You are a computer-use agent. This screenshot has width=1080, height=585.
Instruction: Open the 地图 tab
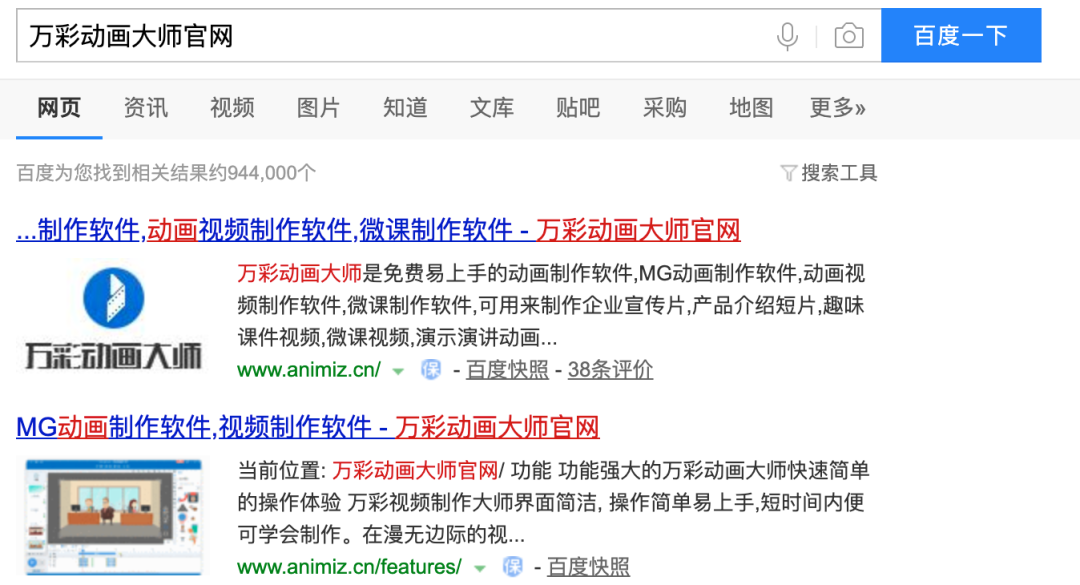tap(751, 108)
